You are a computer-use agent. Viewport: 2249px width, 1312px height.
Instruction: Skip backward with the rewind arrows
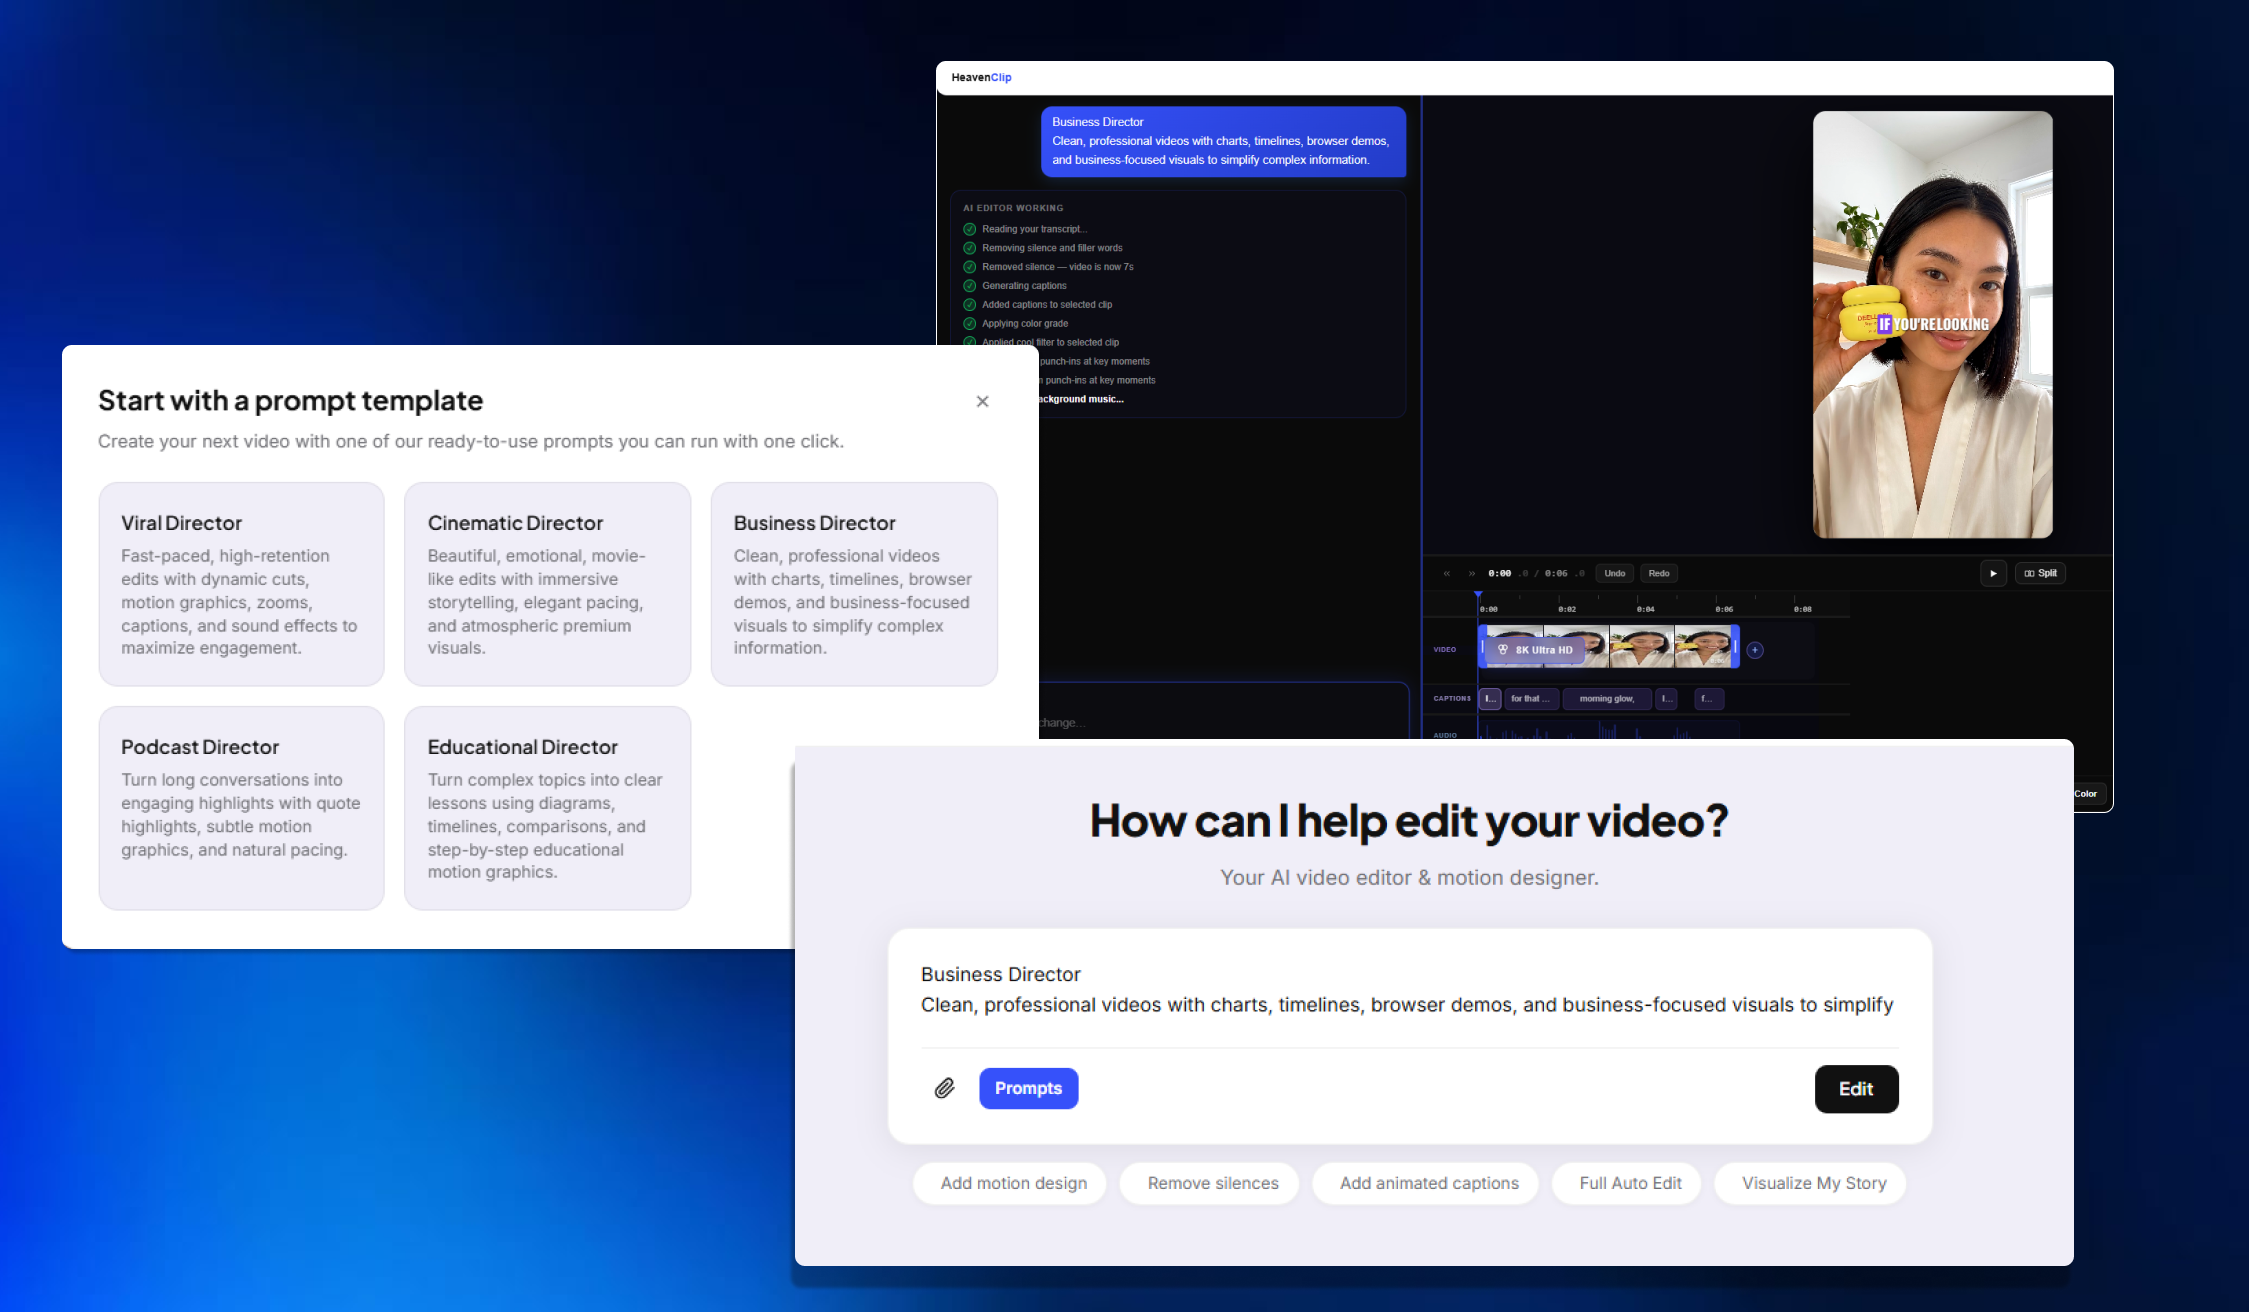point(1446,573)
